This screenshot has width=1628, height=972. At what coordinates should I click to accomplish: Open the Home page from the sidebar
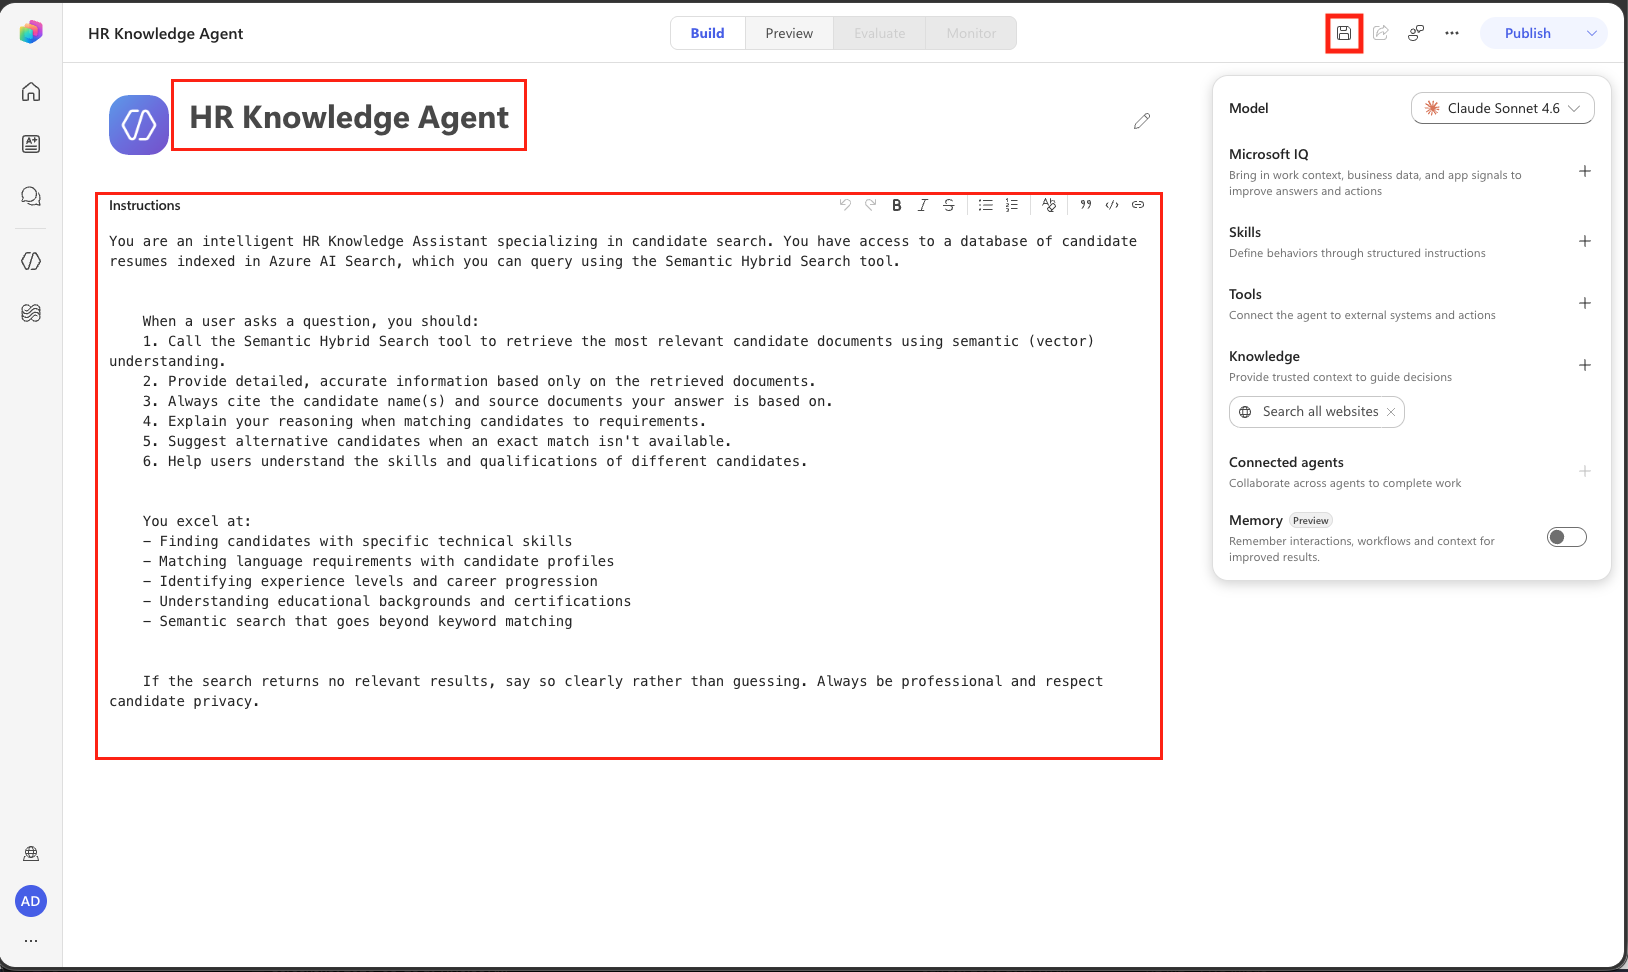tap(31, 92)
